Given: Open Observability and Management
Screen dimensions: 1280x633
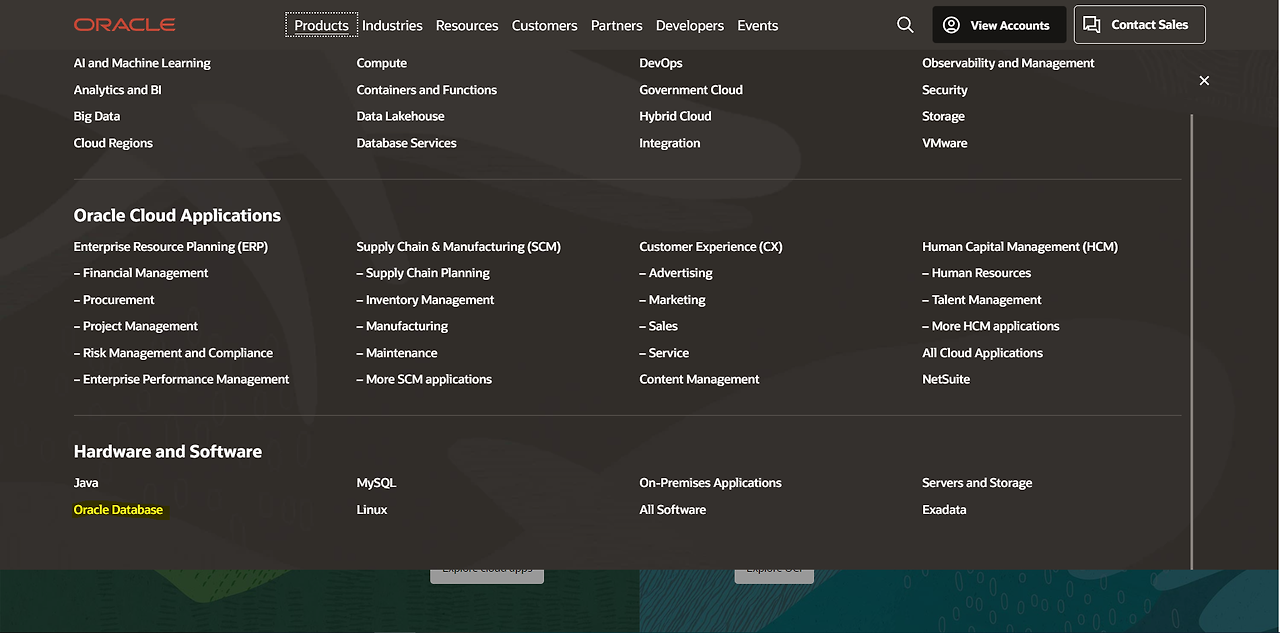Looking at the screenshot, I should [x=1008, y=63].
